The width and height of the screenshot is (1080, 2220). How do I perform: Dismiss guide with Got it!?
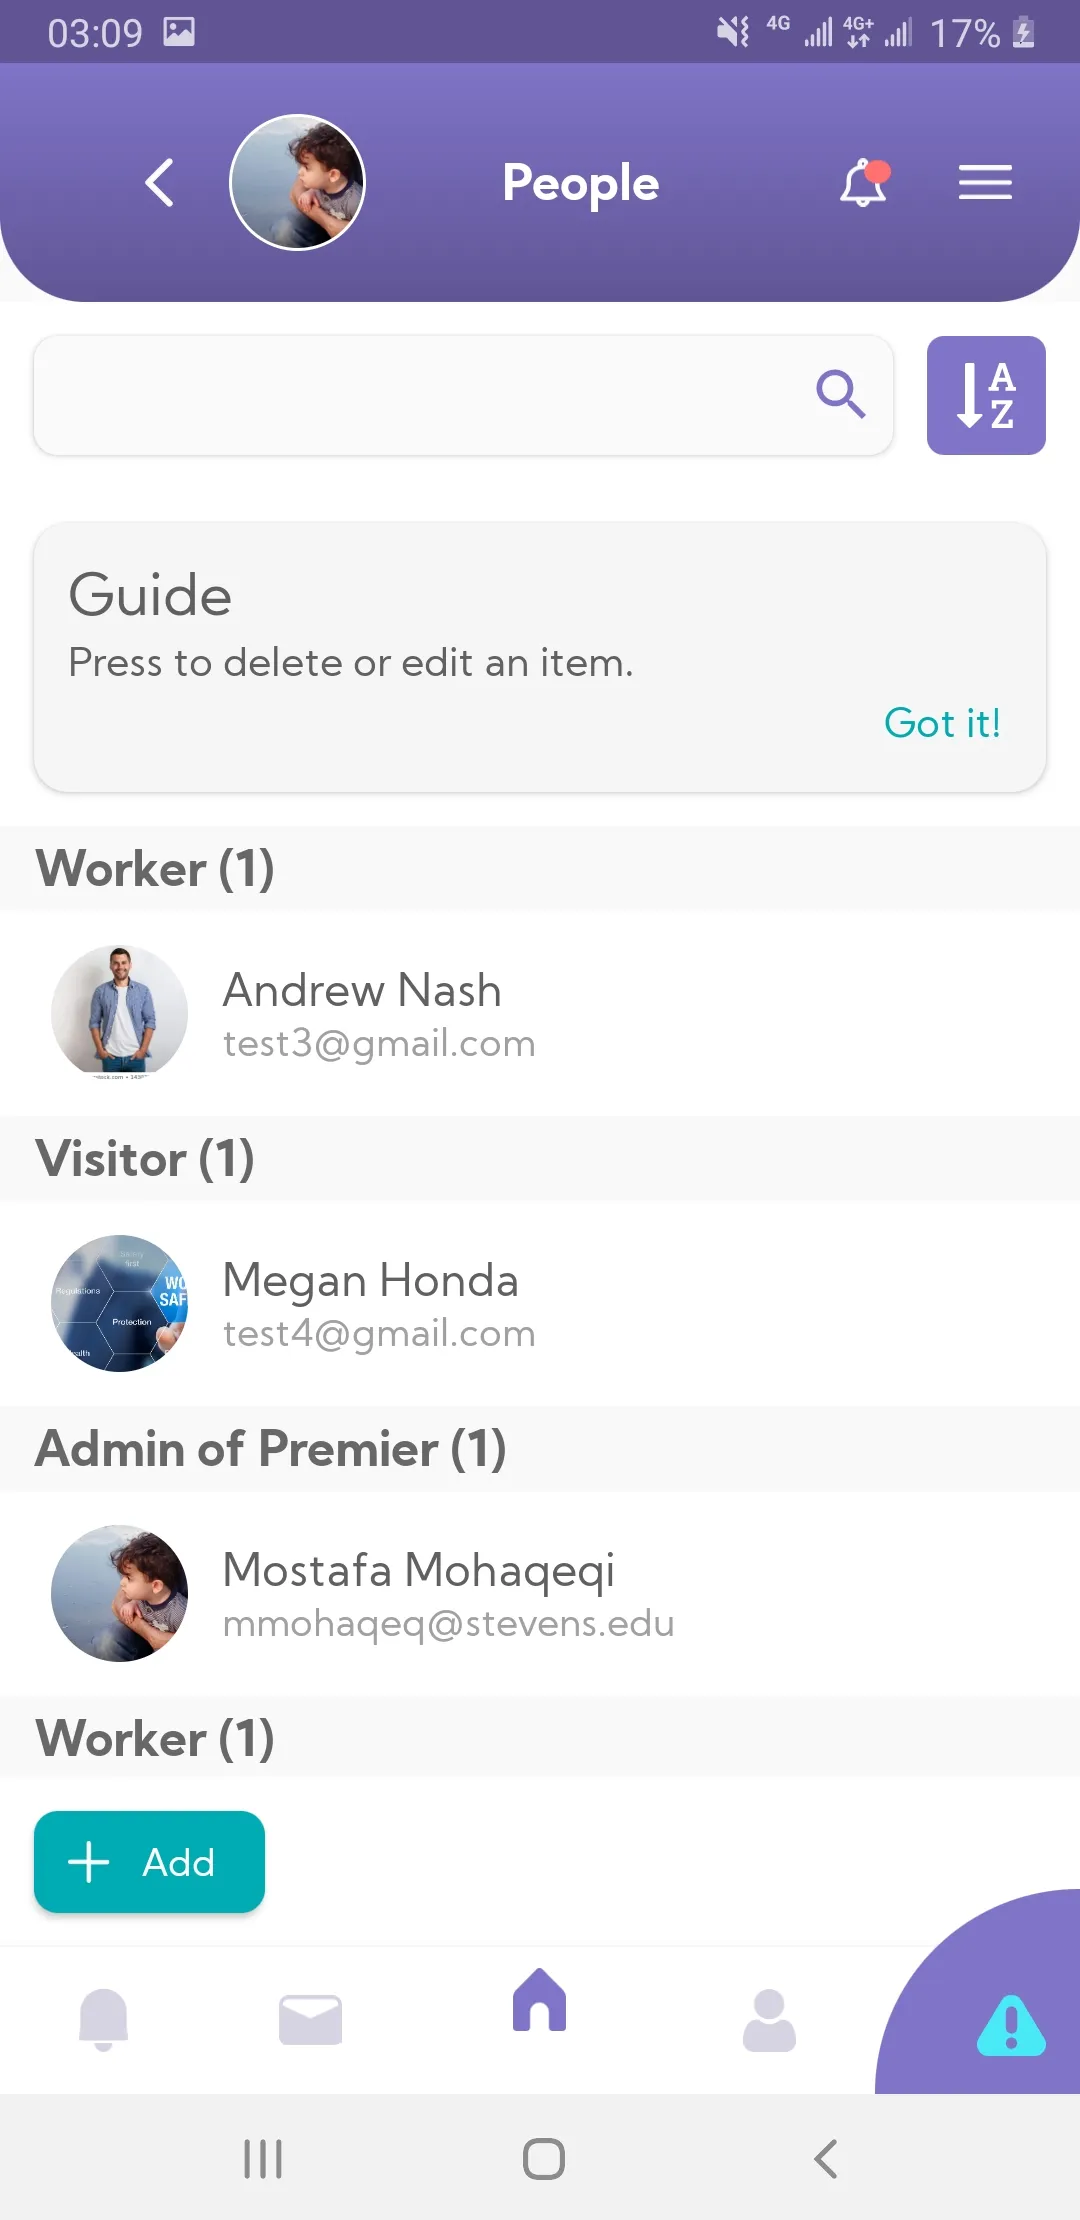pyautogui.click(x=942, y=723)
